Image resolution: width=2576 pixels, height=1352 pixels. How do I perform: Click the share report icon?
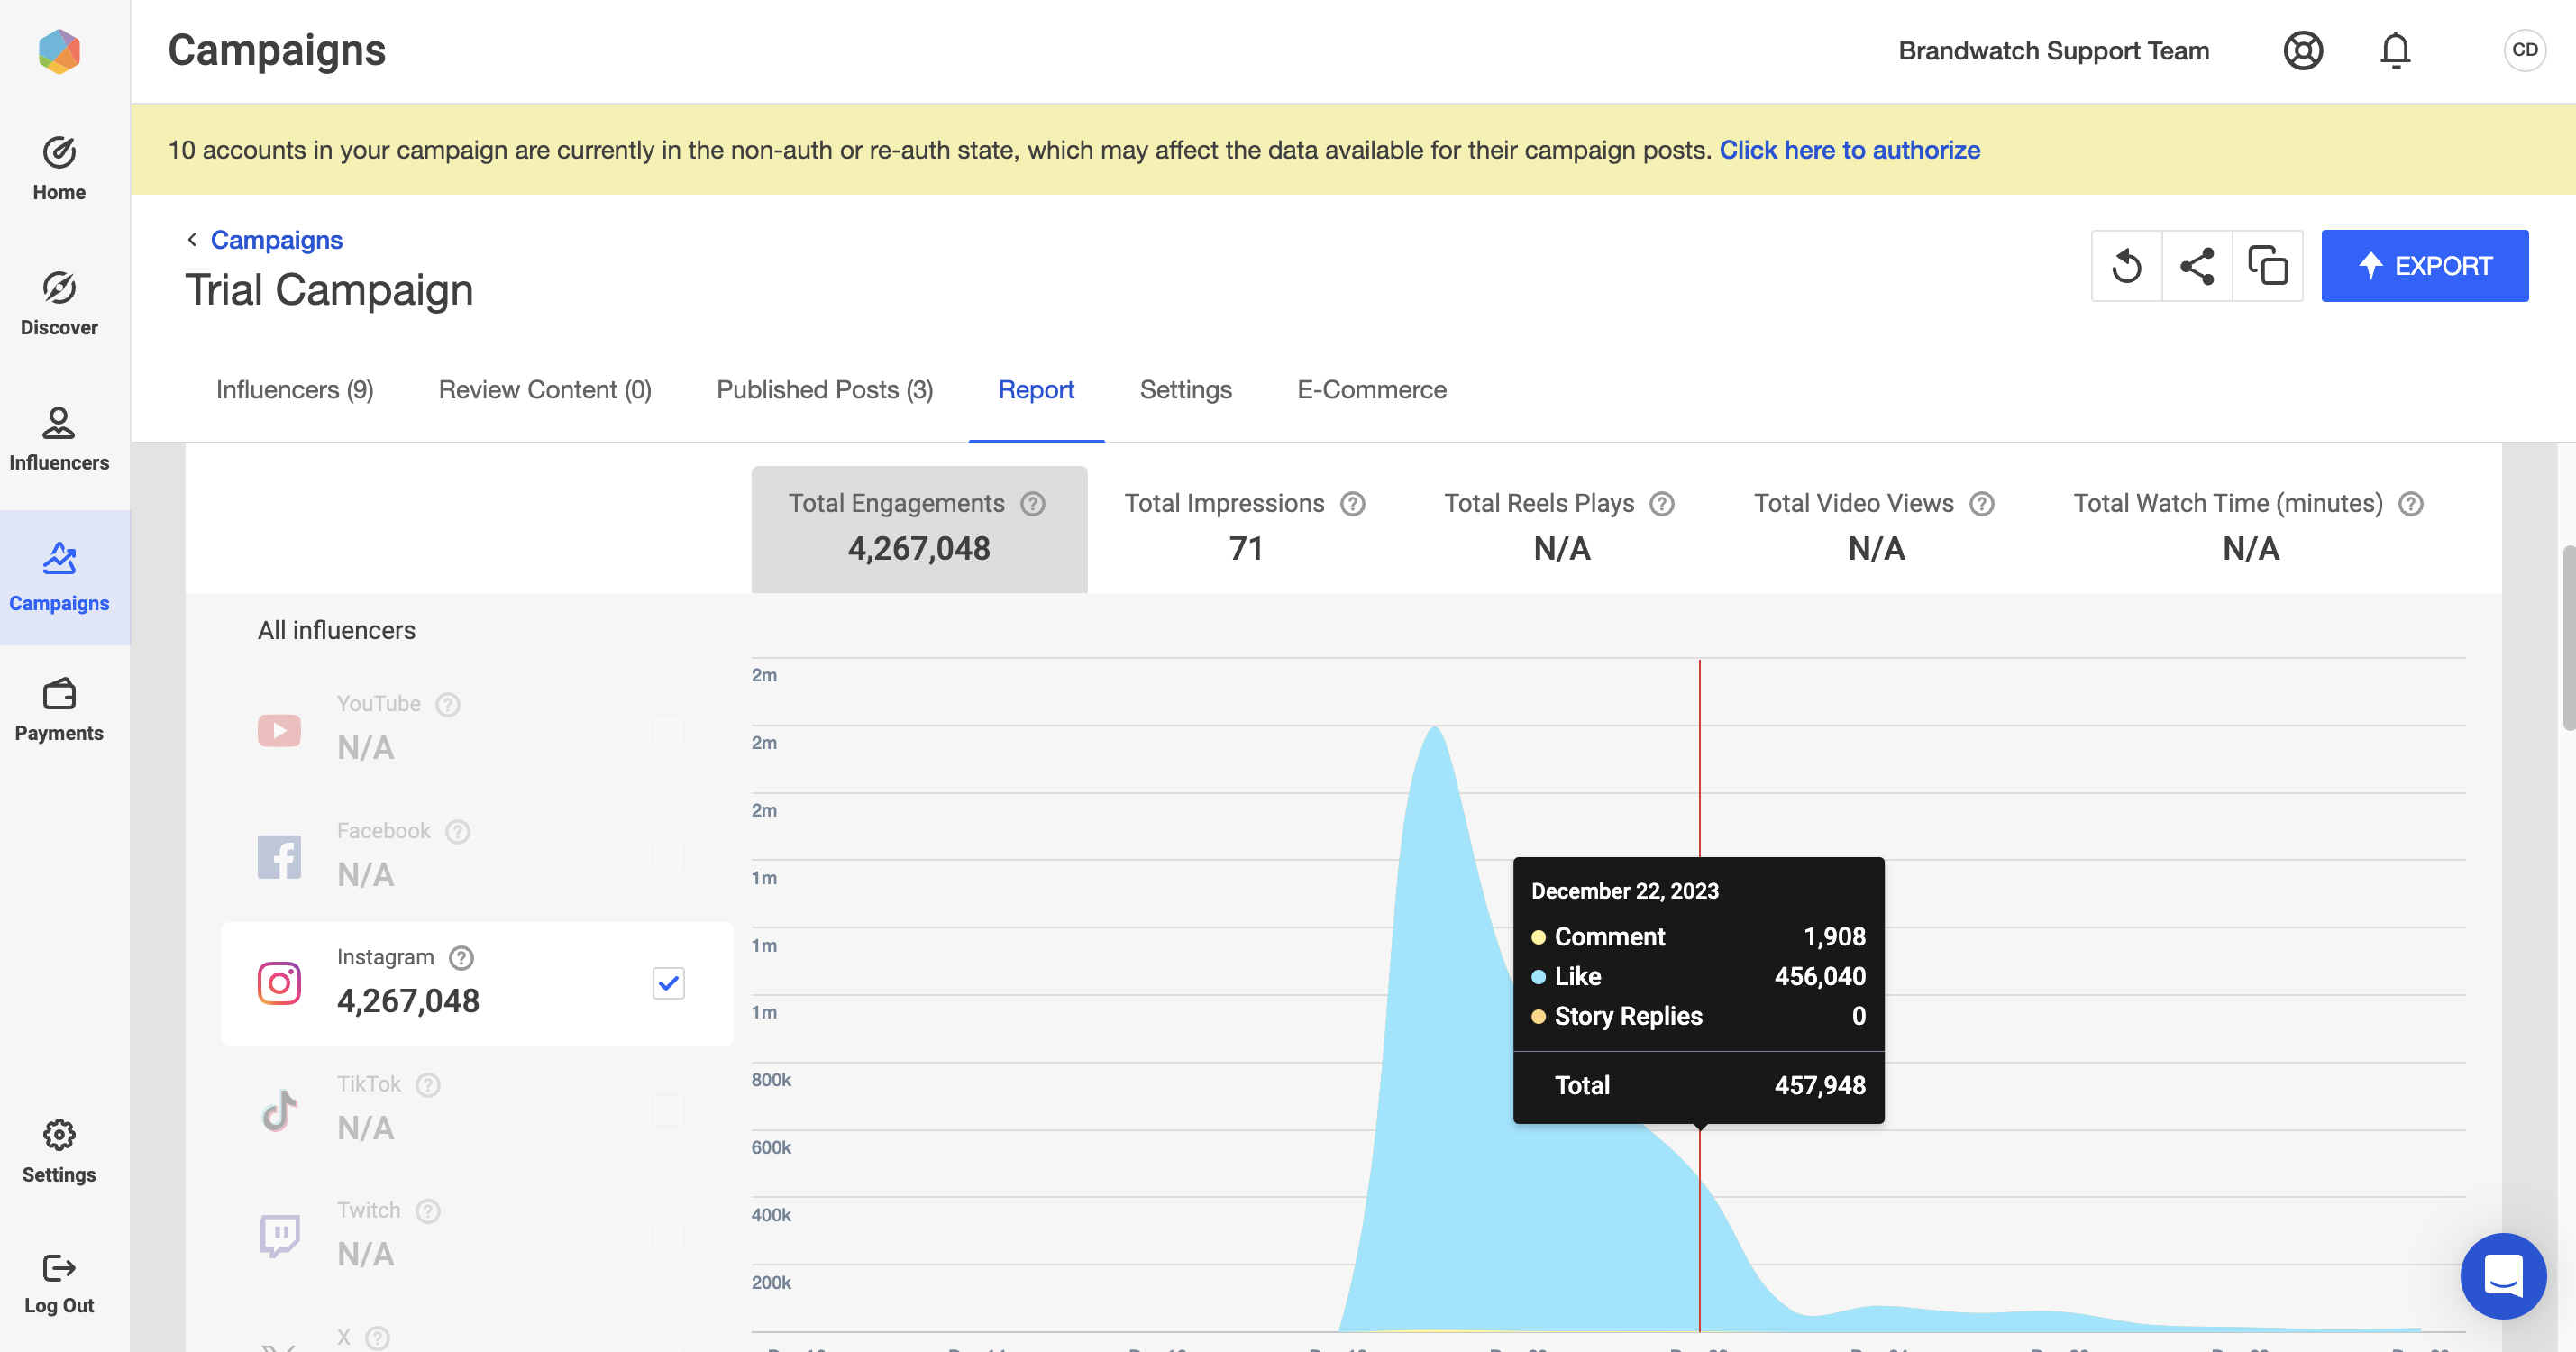tap(2197, 266)
